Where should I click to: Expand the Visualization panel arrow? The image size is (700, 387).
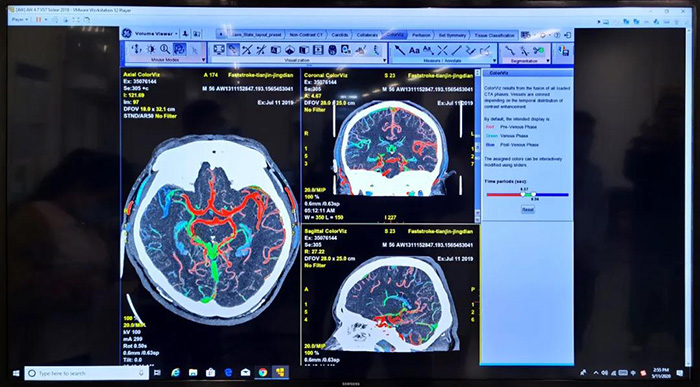385,60
